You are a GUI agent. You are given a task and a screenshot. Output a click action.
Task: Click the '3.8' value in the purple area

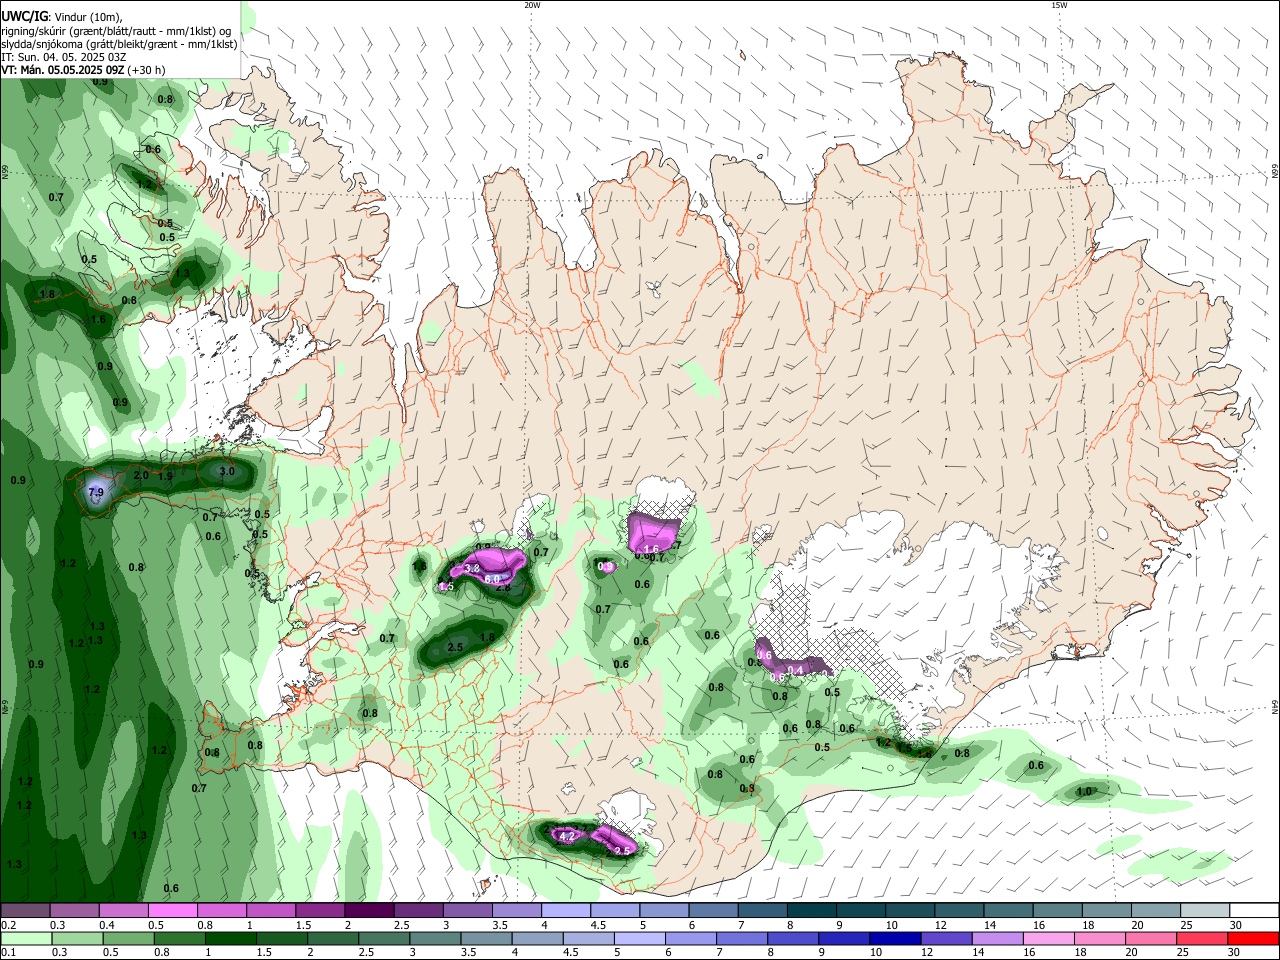pyautogui.click(x=472, y=567)
